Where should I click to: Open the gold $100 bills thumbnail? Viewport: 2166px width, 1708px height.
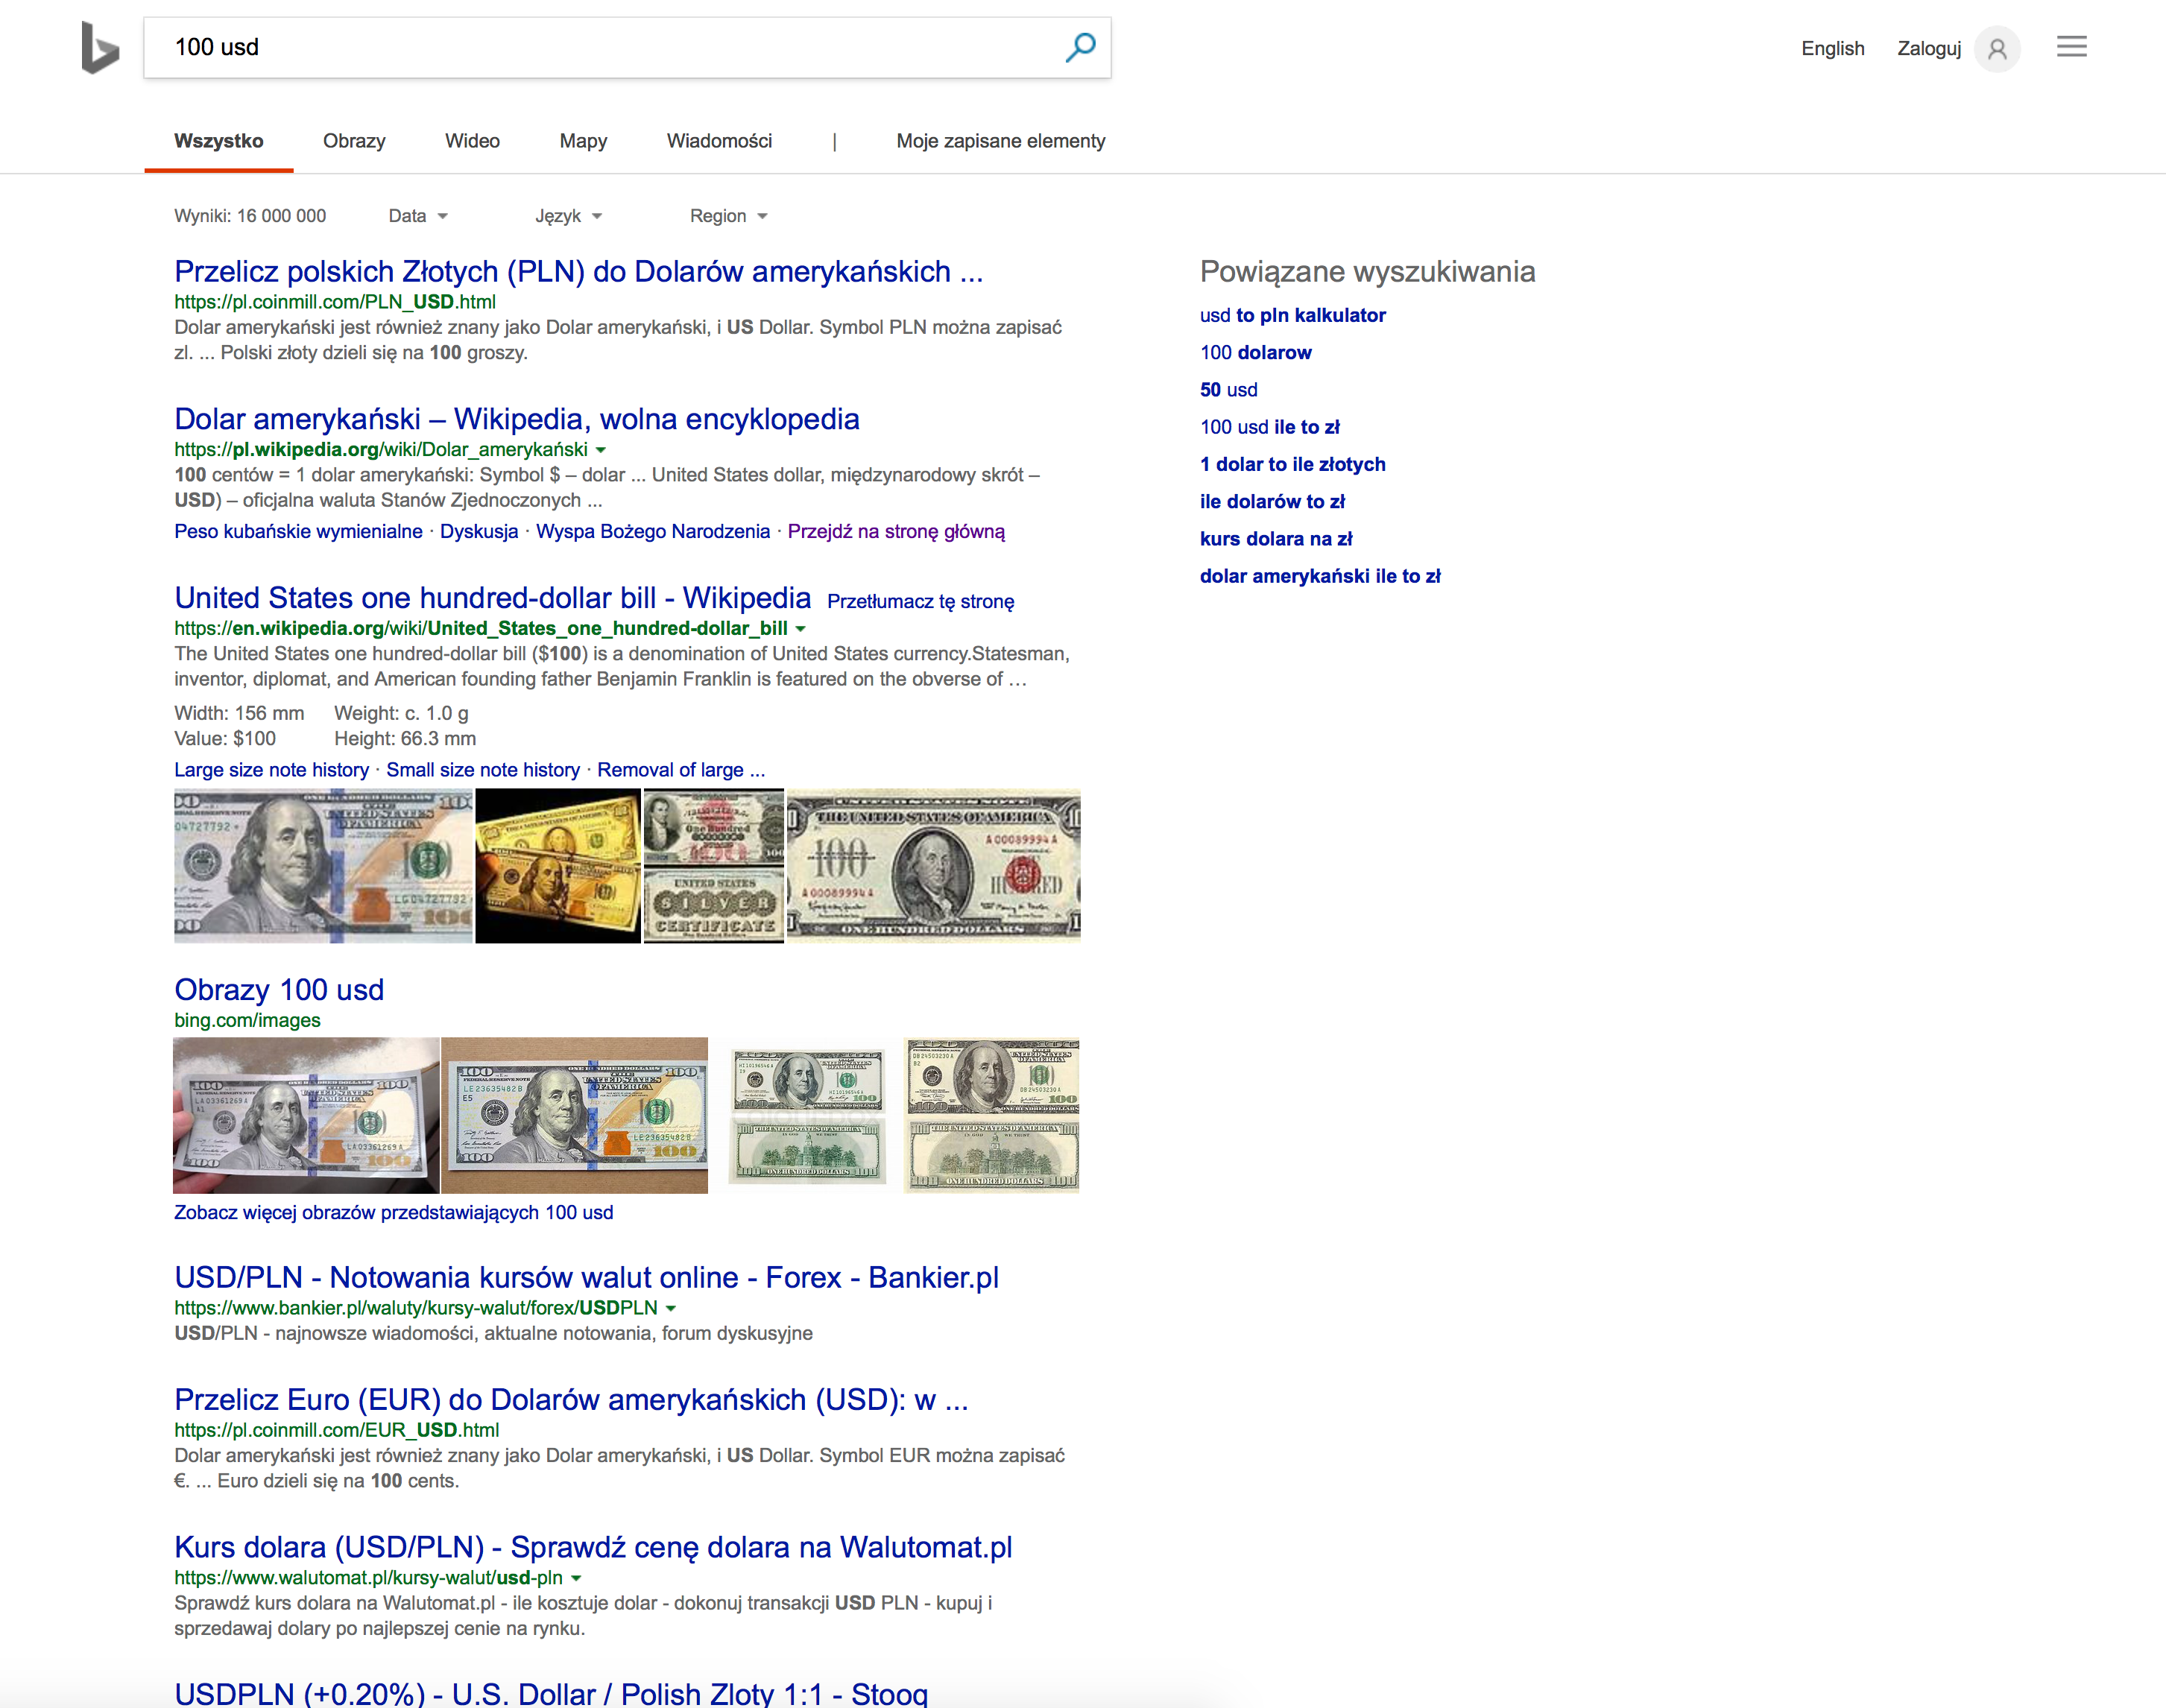[558, 866]
